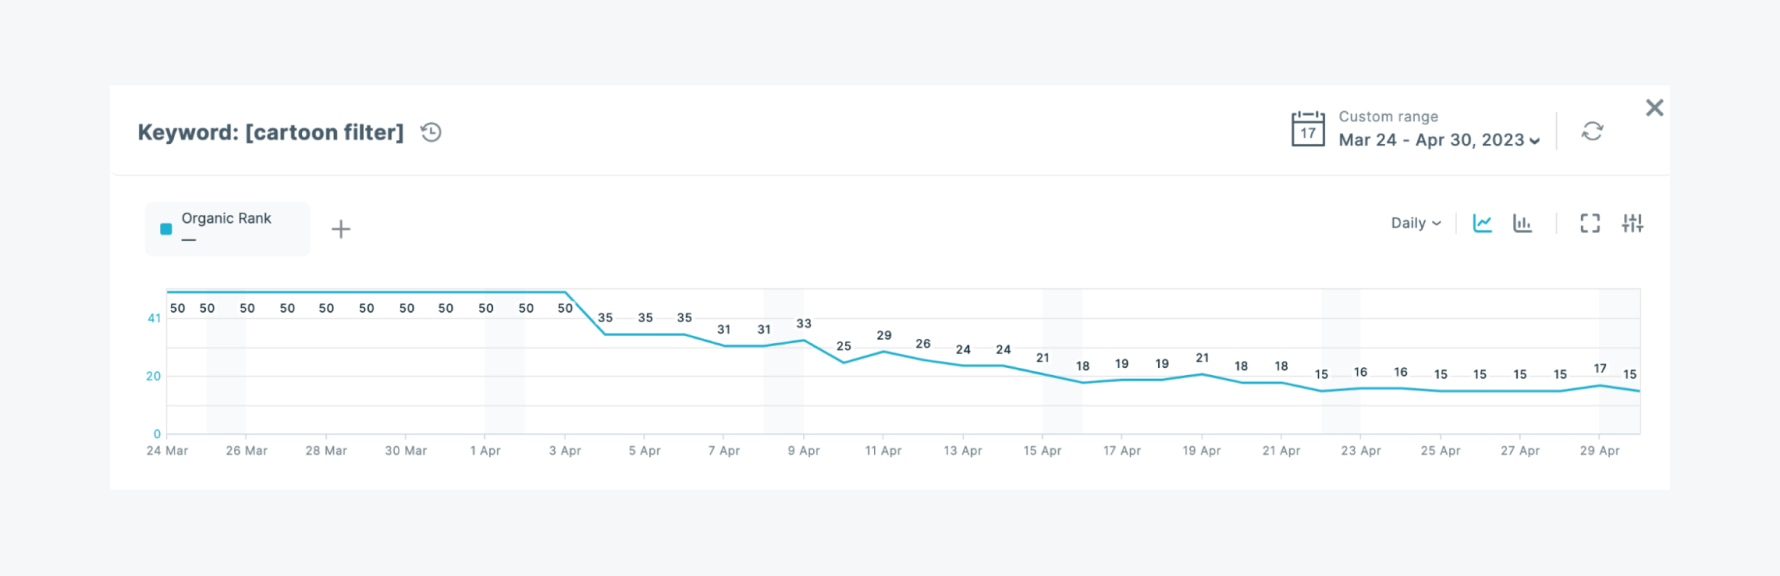This screenshot has width=1780, height=576.
Task: Click the 29 data point on 11 Apr
Action: pyautogui.click(x=884, y=352)
